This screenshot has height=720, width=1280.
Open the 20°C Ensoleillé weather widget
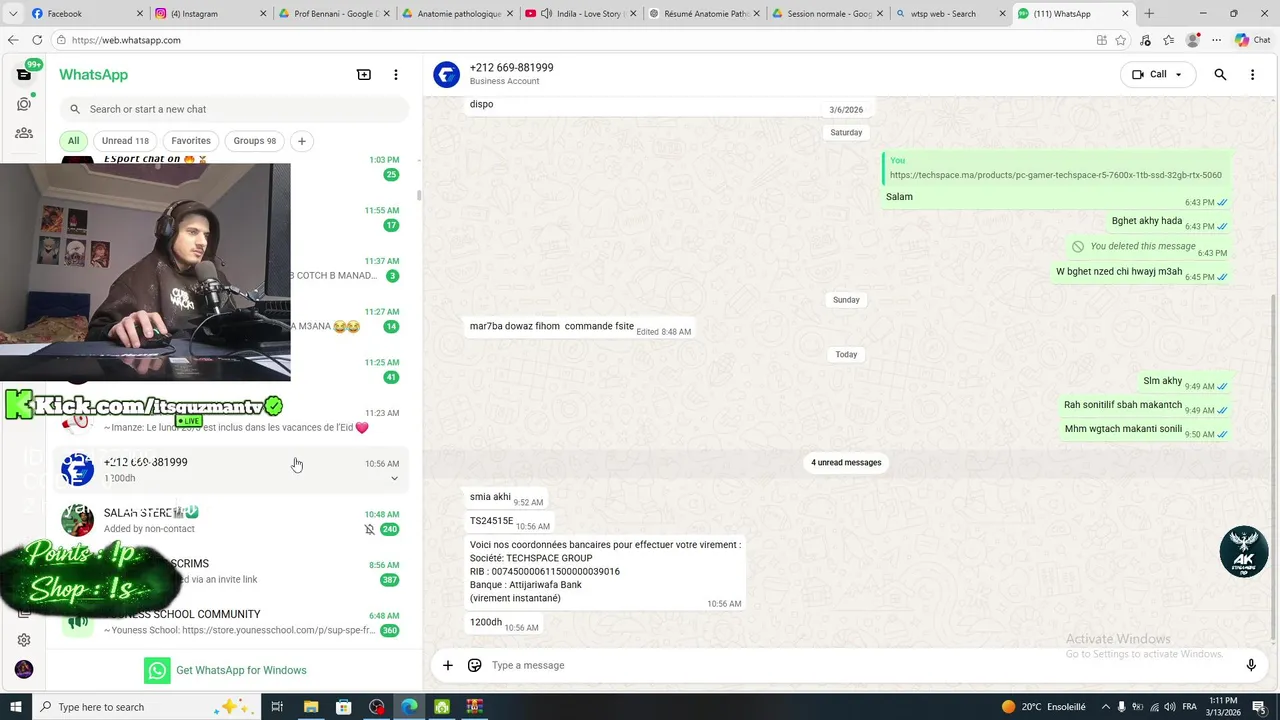1044,707
